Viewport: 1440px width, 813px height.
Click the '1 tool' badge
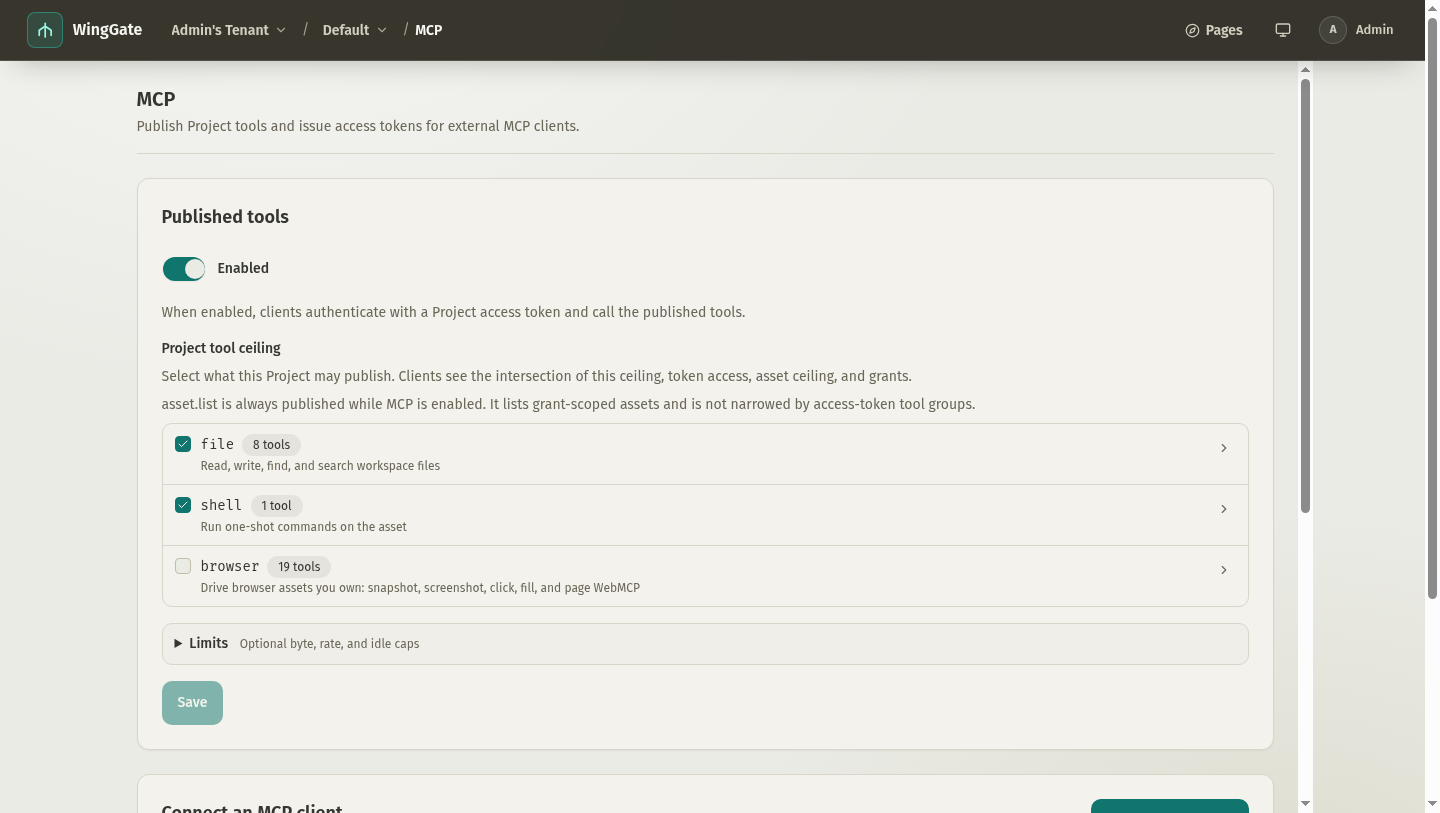pyautogui.click(x=277, y=506)
